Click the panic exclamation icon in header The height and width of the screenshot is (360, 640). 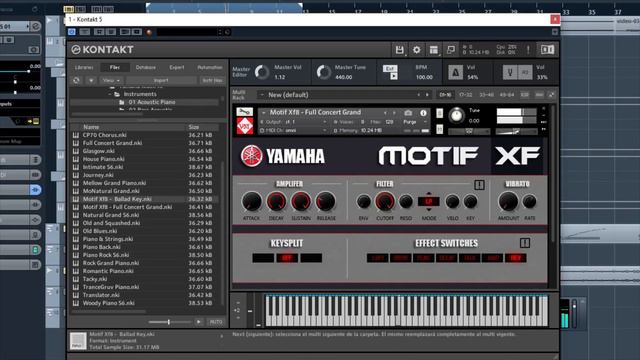(528, 50)
